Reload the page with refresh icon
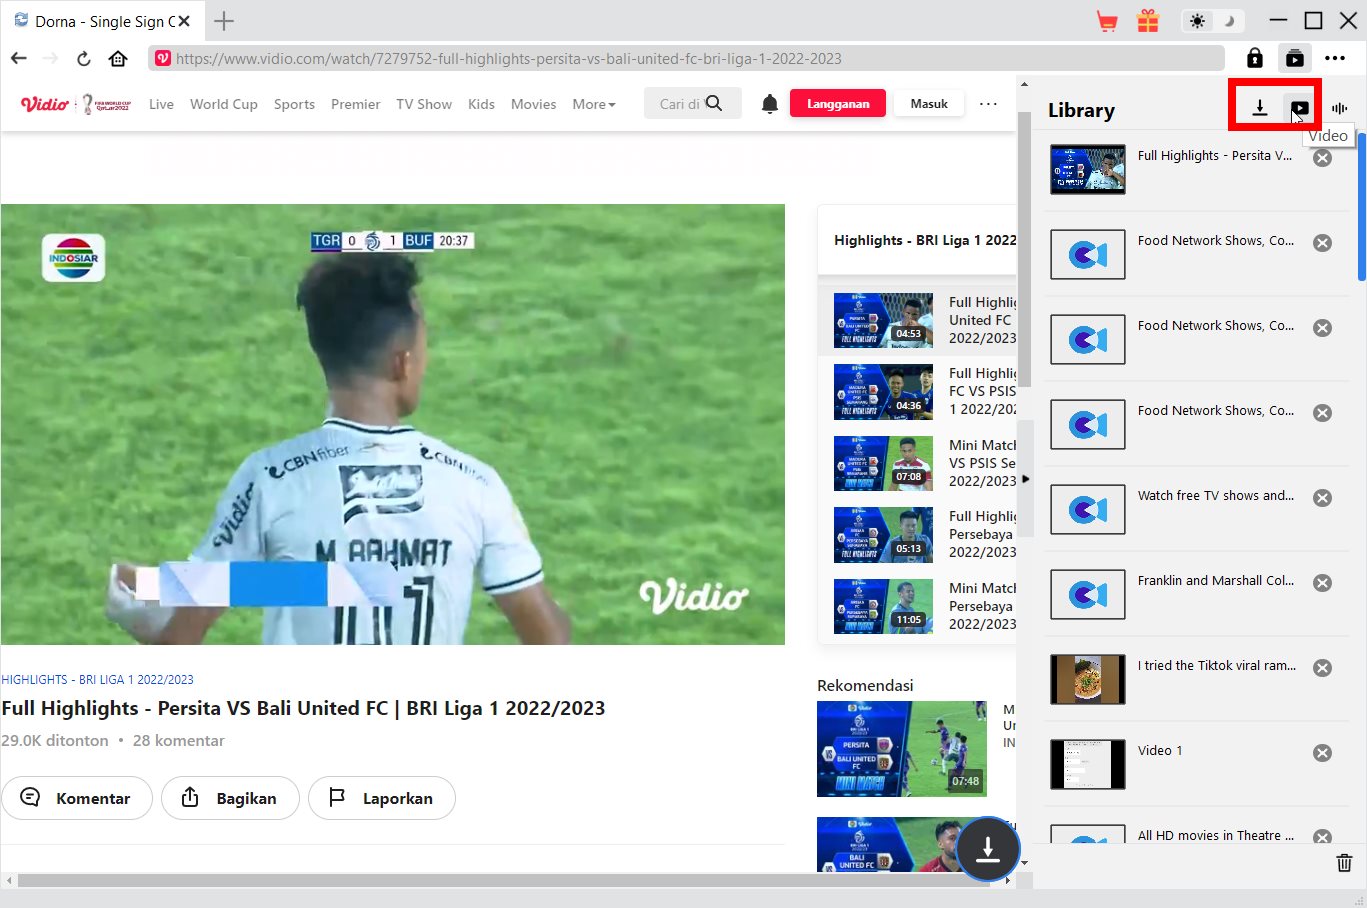Screen dimensions: 1367x908 [84, 58]
